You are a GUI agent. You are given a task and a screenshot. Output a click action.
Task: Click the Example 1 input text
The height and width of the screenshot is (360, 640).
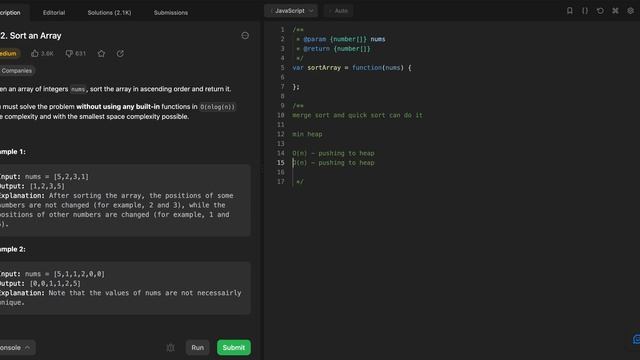click(x=44, y=177)
